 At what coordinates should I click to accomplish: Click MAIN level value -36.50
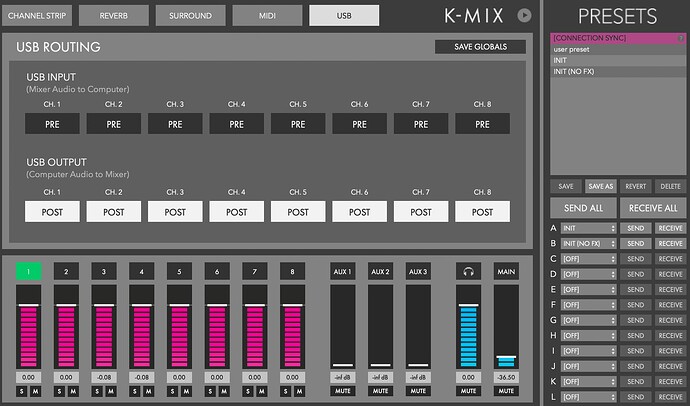tap(506, 377)
